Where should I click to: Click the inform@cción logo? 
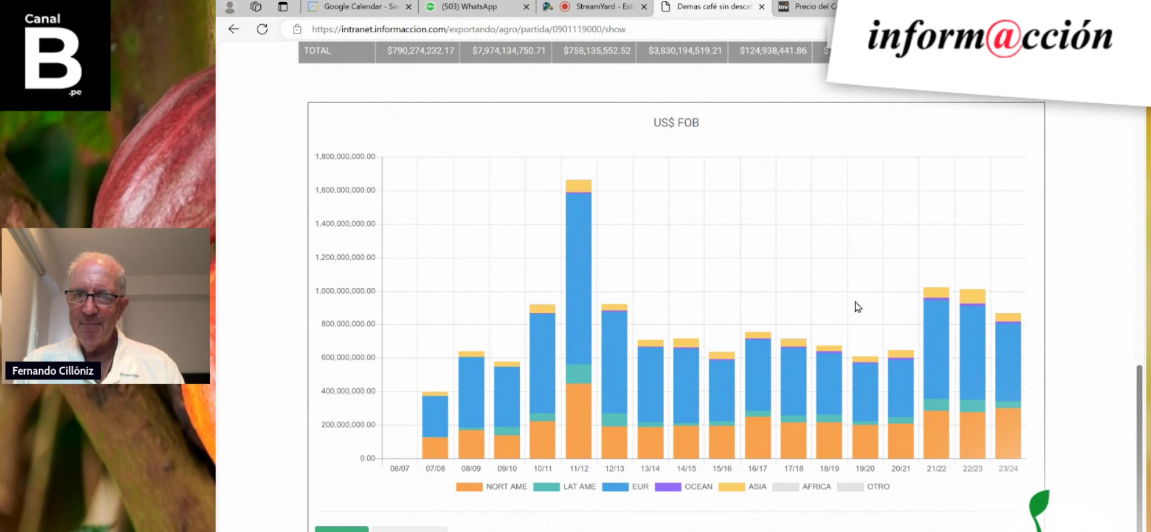tap(990, 37)
